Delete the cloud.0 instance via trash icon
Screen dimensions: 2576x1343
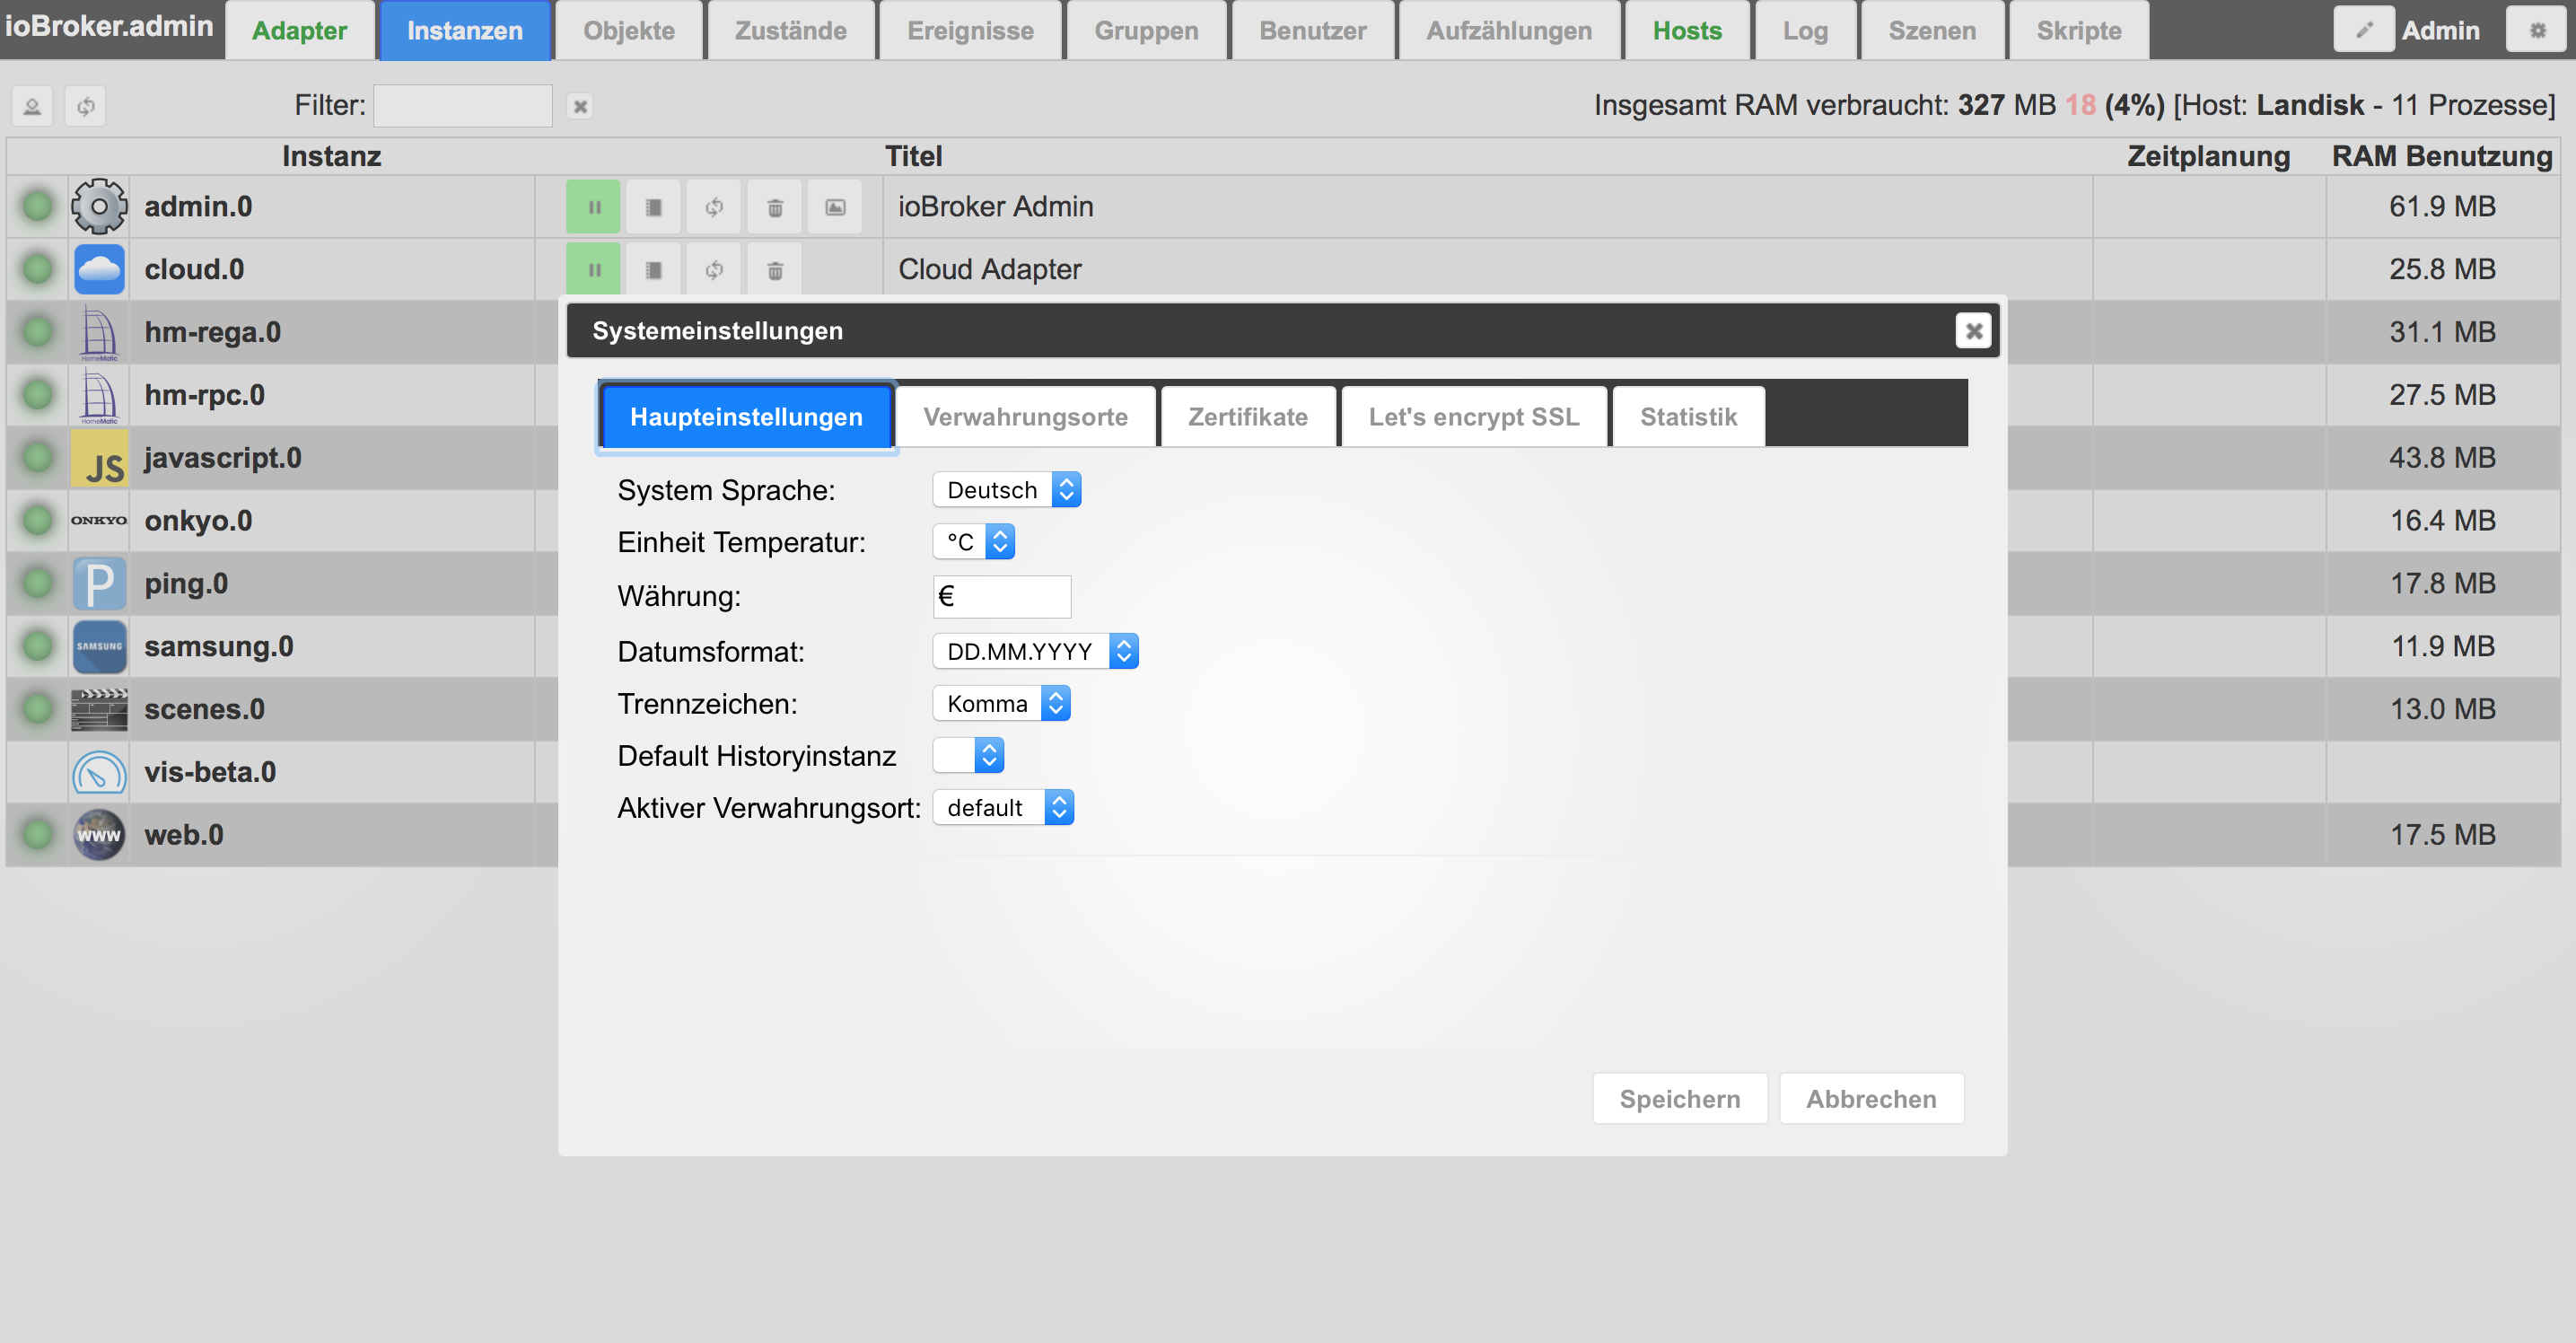pyautogui.click(x=775, y=269)
